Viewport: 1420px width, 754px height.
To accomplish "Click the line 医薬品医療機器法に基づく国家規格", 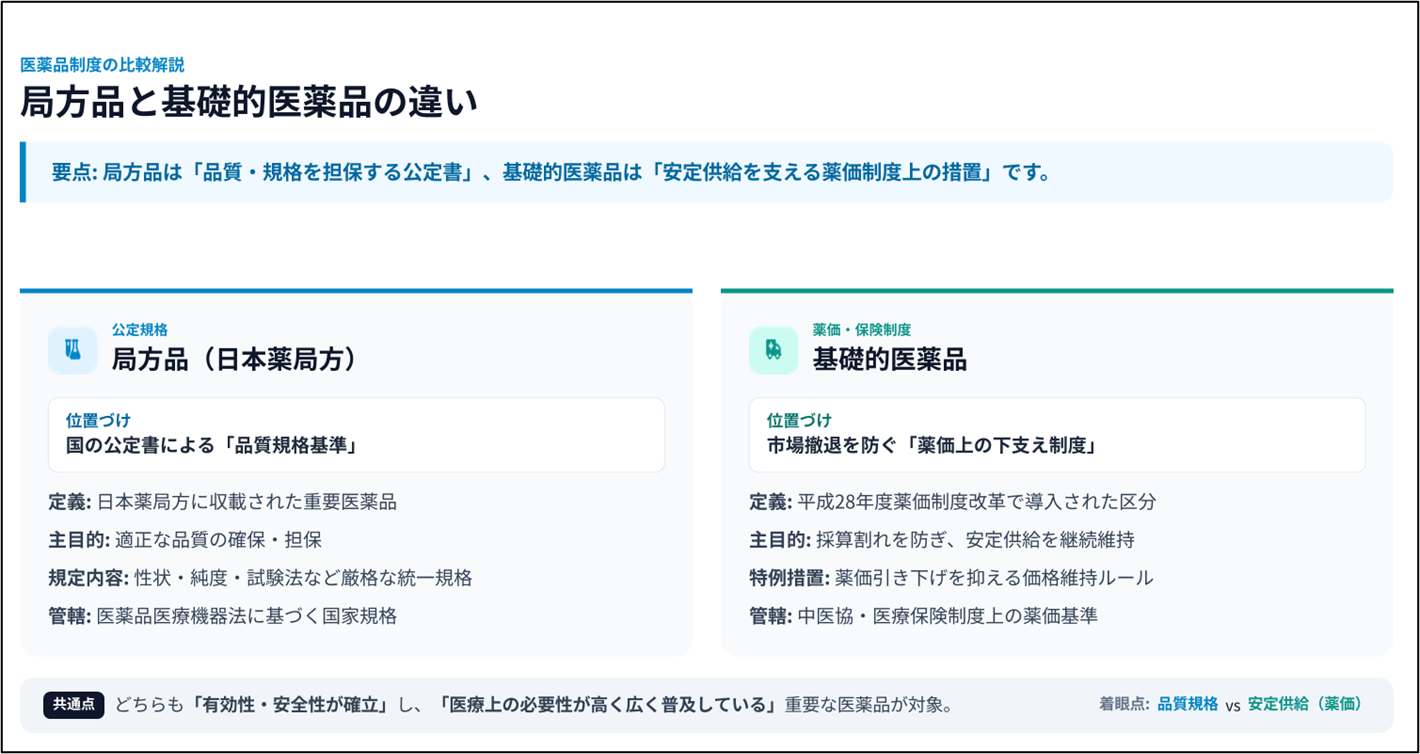I will pyautogui.click(x=222, y=616).
